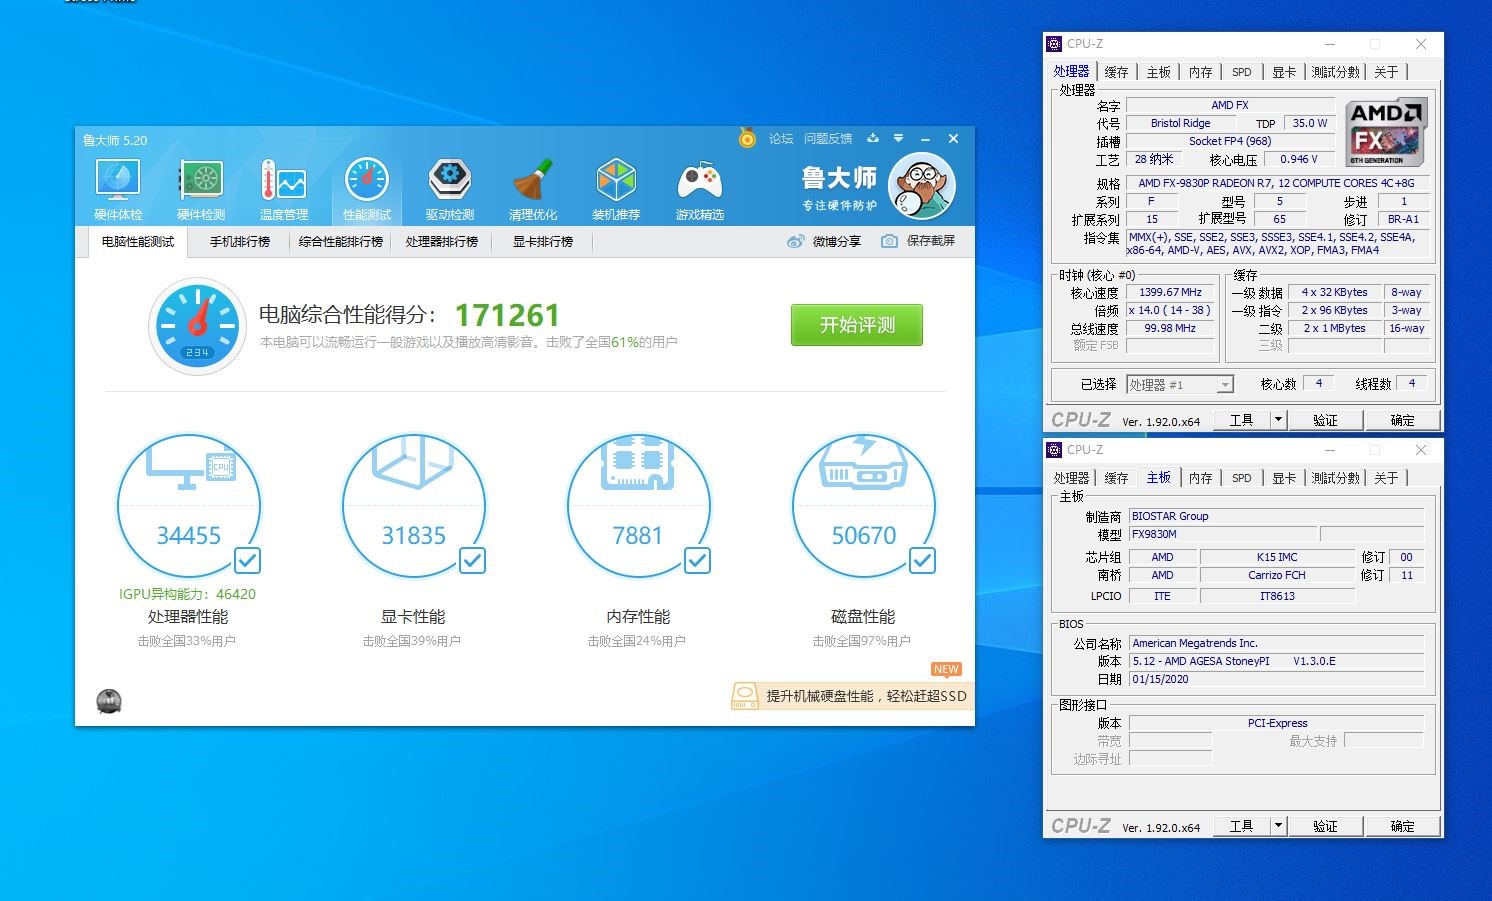Switch to the 电脑性能测试 tab

(138, 242)
